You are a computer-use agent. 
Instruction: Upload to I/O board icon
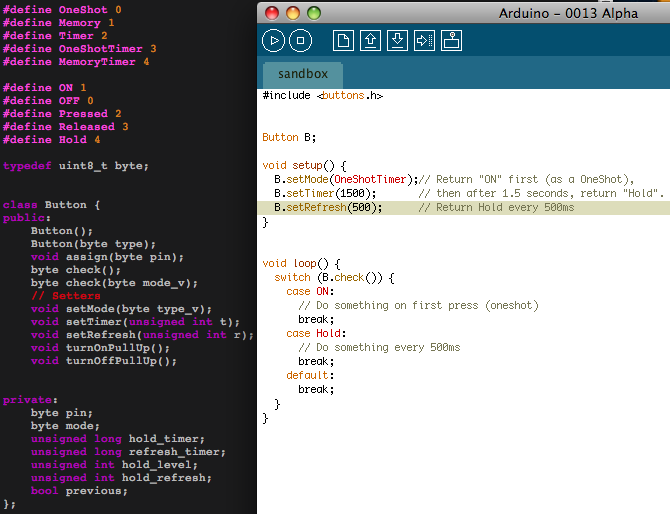click(424, 40)
